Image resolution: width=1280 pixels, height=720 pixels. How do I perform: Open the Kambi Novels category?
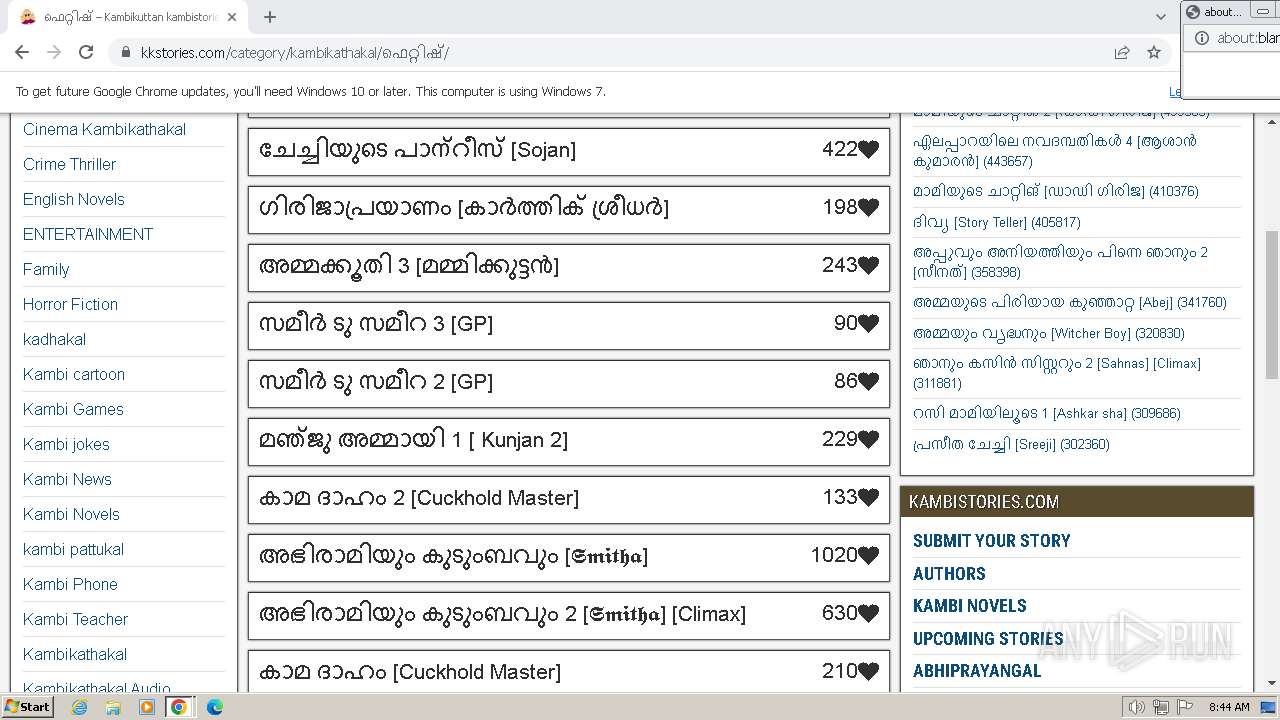(x=71, y=514)
